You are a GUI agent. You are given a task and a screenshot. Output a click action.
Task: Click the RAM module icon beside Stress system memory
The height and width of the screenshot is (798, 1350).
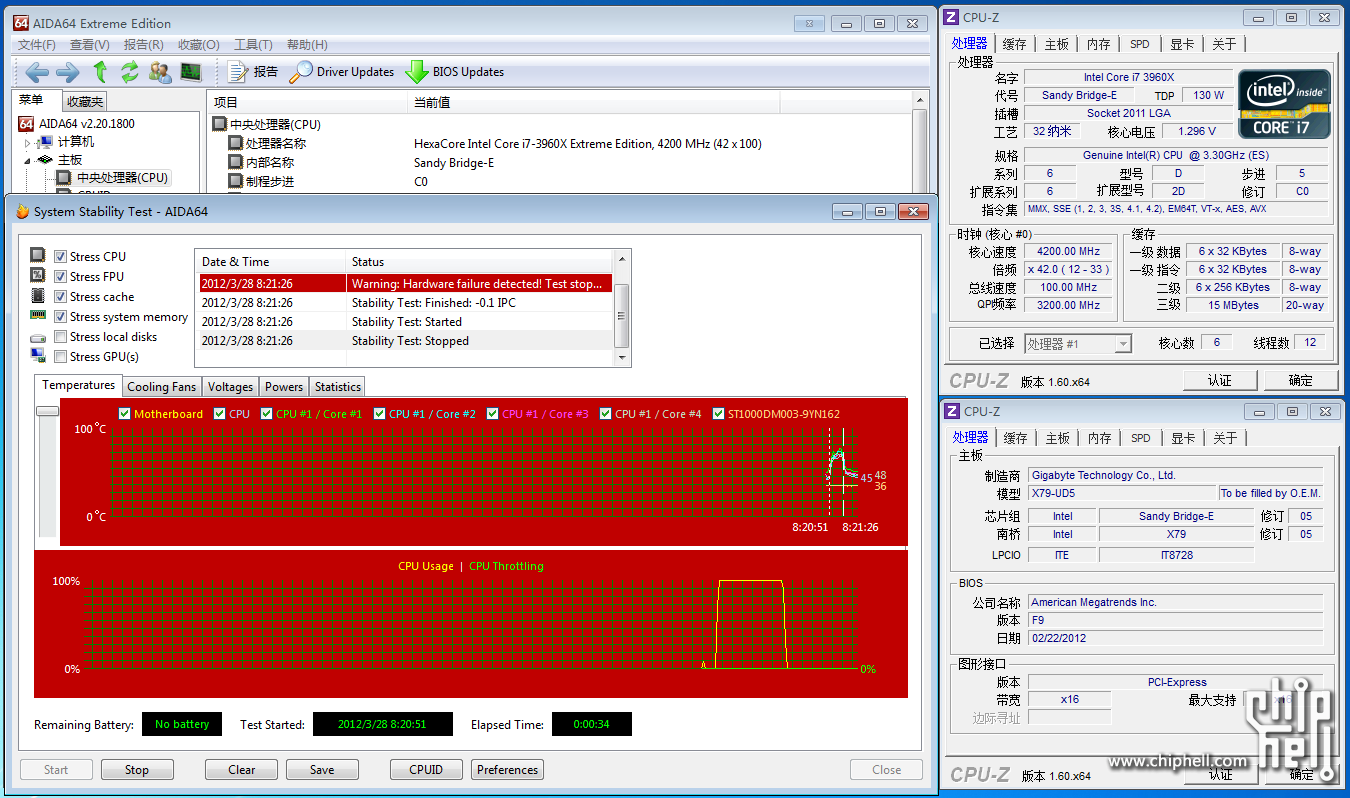click(38, 316)
